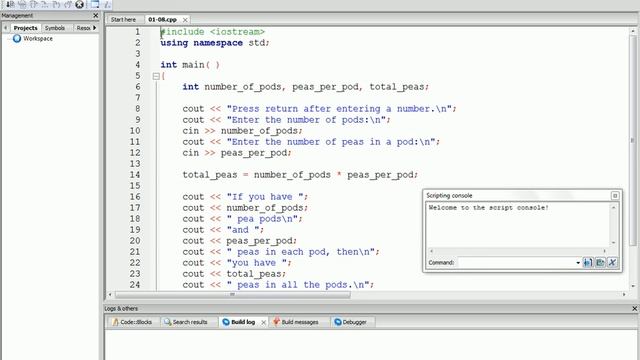The width and height of the screenshot is (640, 360).
Task: Click the "Welcome to the script console!" text
Action: 488,208
